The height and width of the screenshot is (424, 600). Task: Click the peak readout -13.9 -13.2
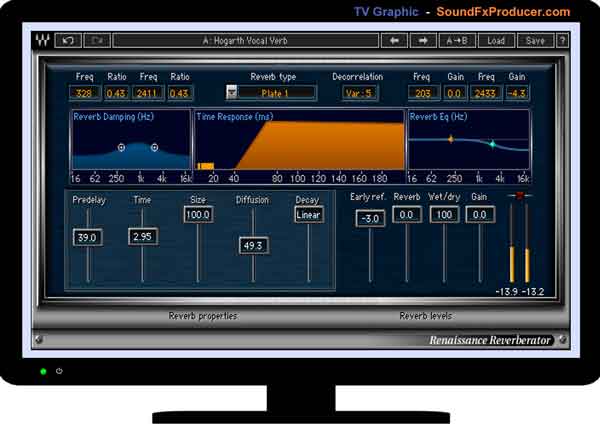[x=519, y=292]
